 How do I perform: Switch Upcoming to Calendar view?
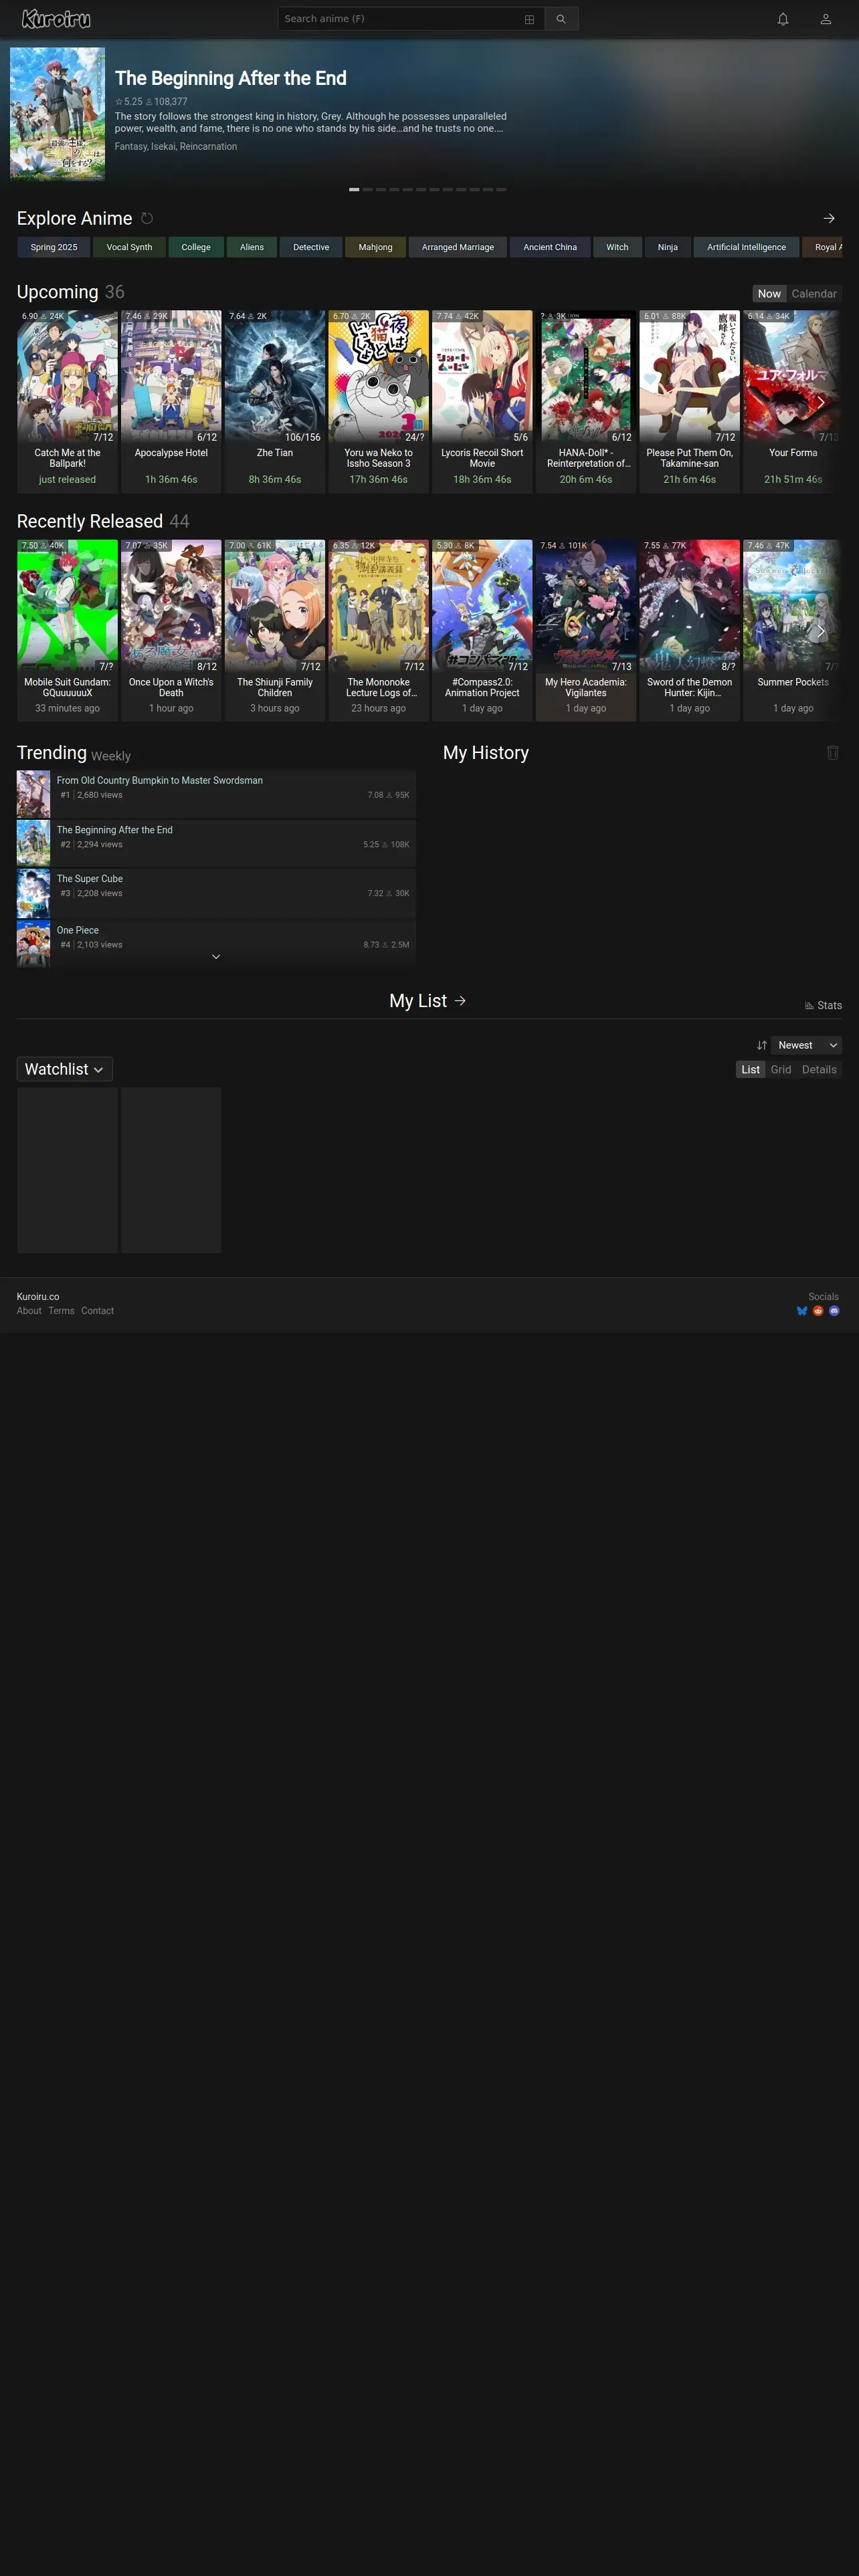[x=814, y=294]
